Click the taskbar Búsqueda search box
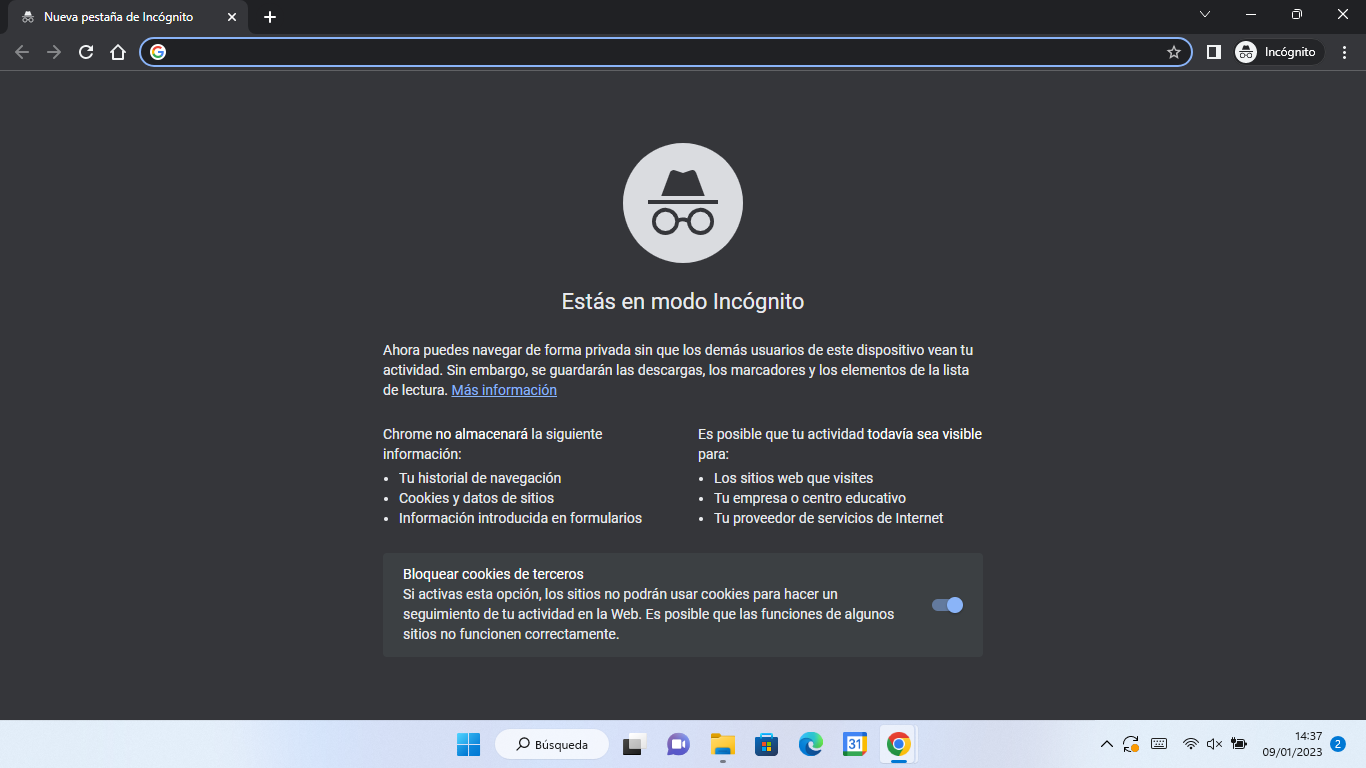 click(x=552, y=744)
